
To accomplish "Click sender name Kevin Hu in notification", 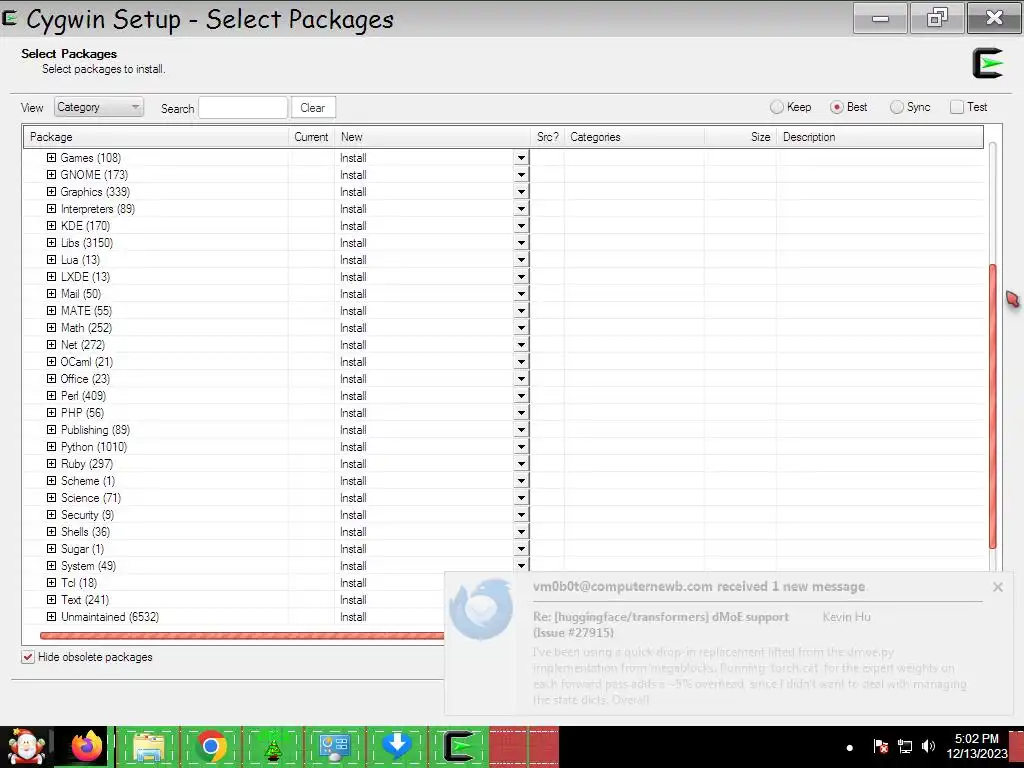I will point(846,616).
